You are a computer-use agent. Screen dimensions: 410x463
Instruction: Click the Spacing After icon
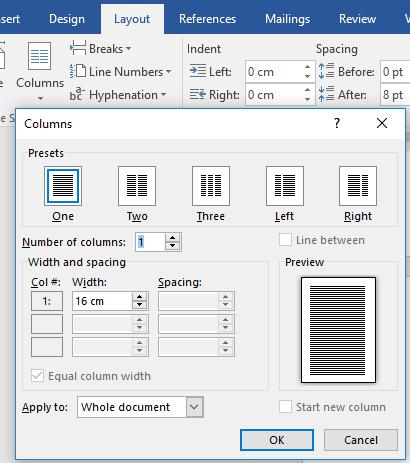click(x=326, y=94)
